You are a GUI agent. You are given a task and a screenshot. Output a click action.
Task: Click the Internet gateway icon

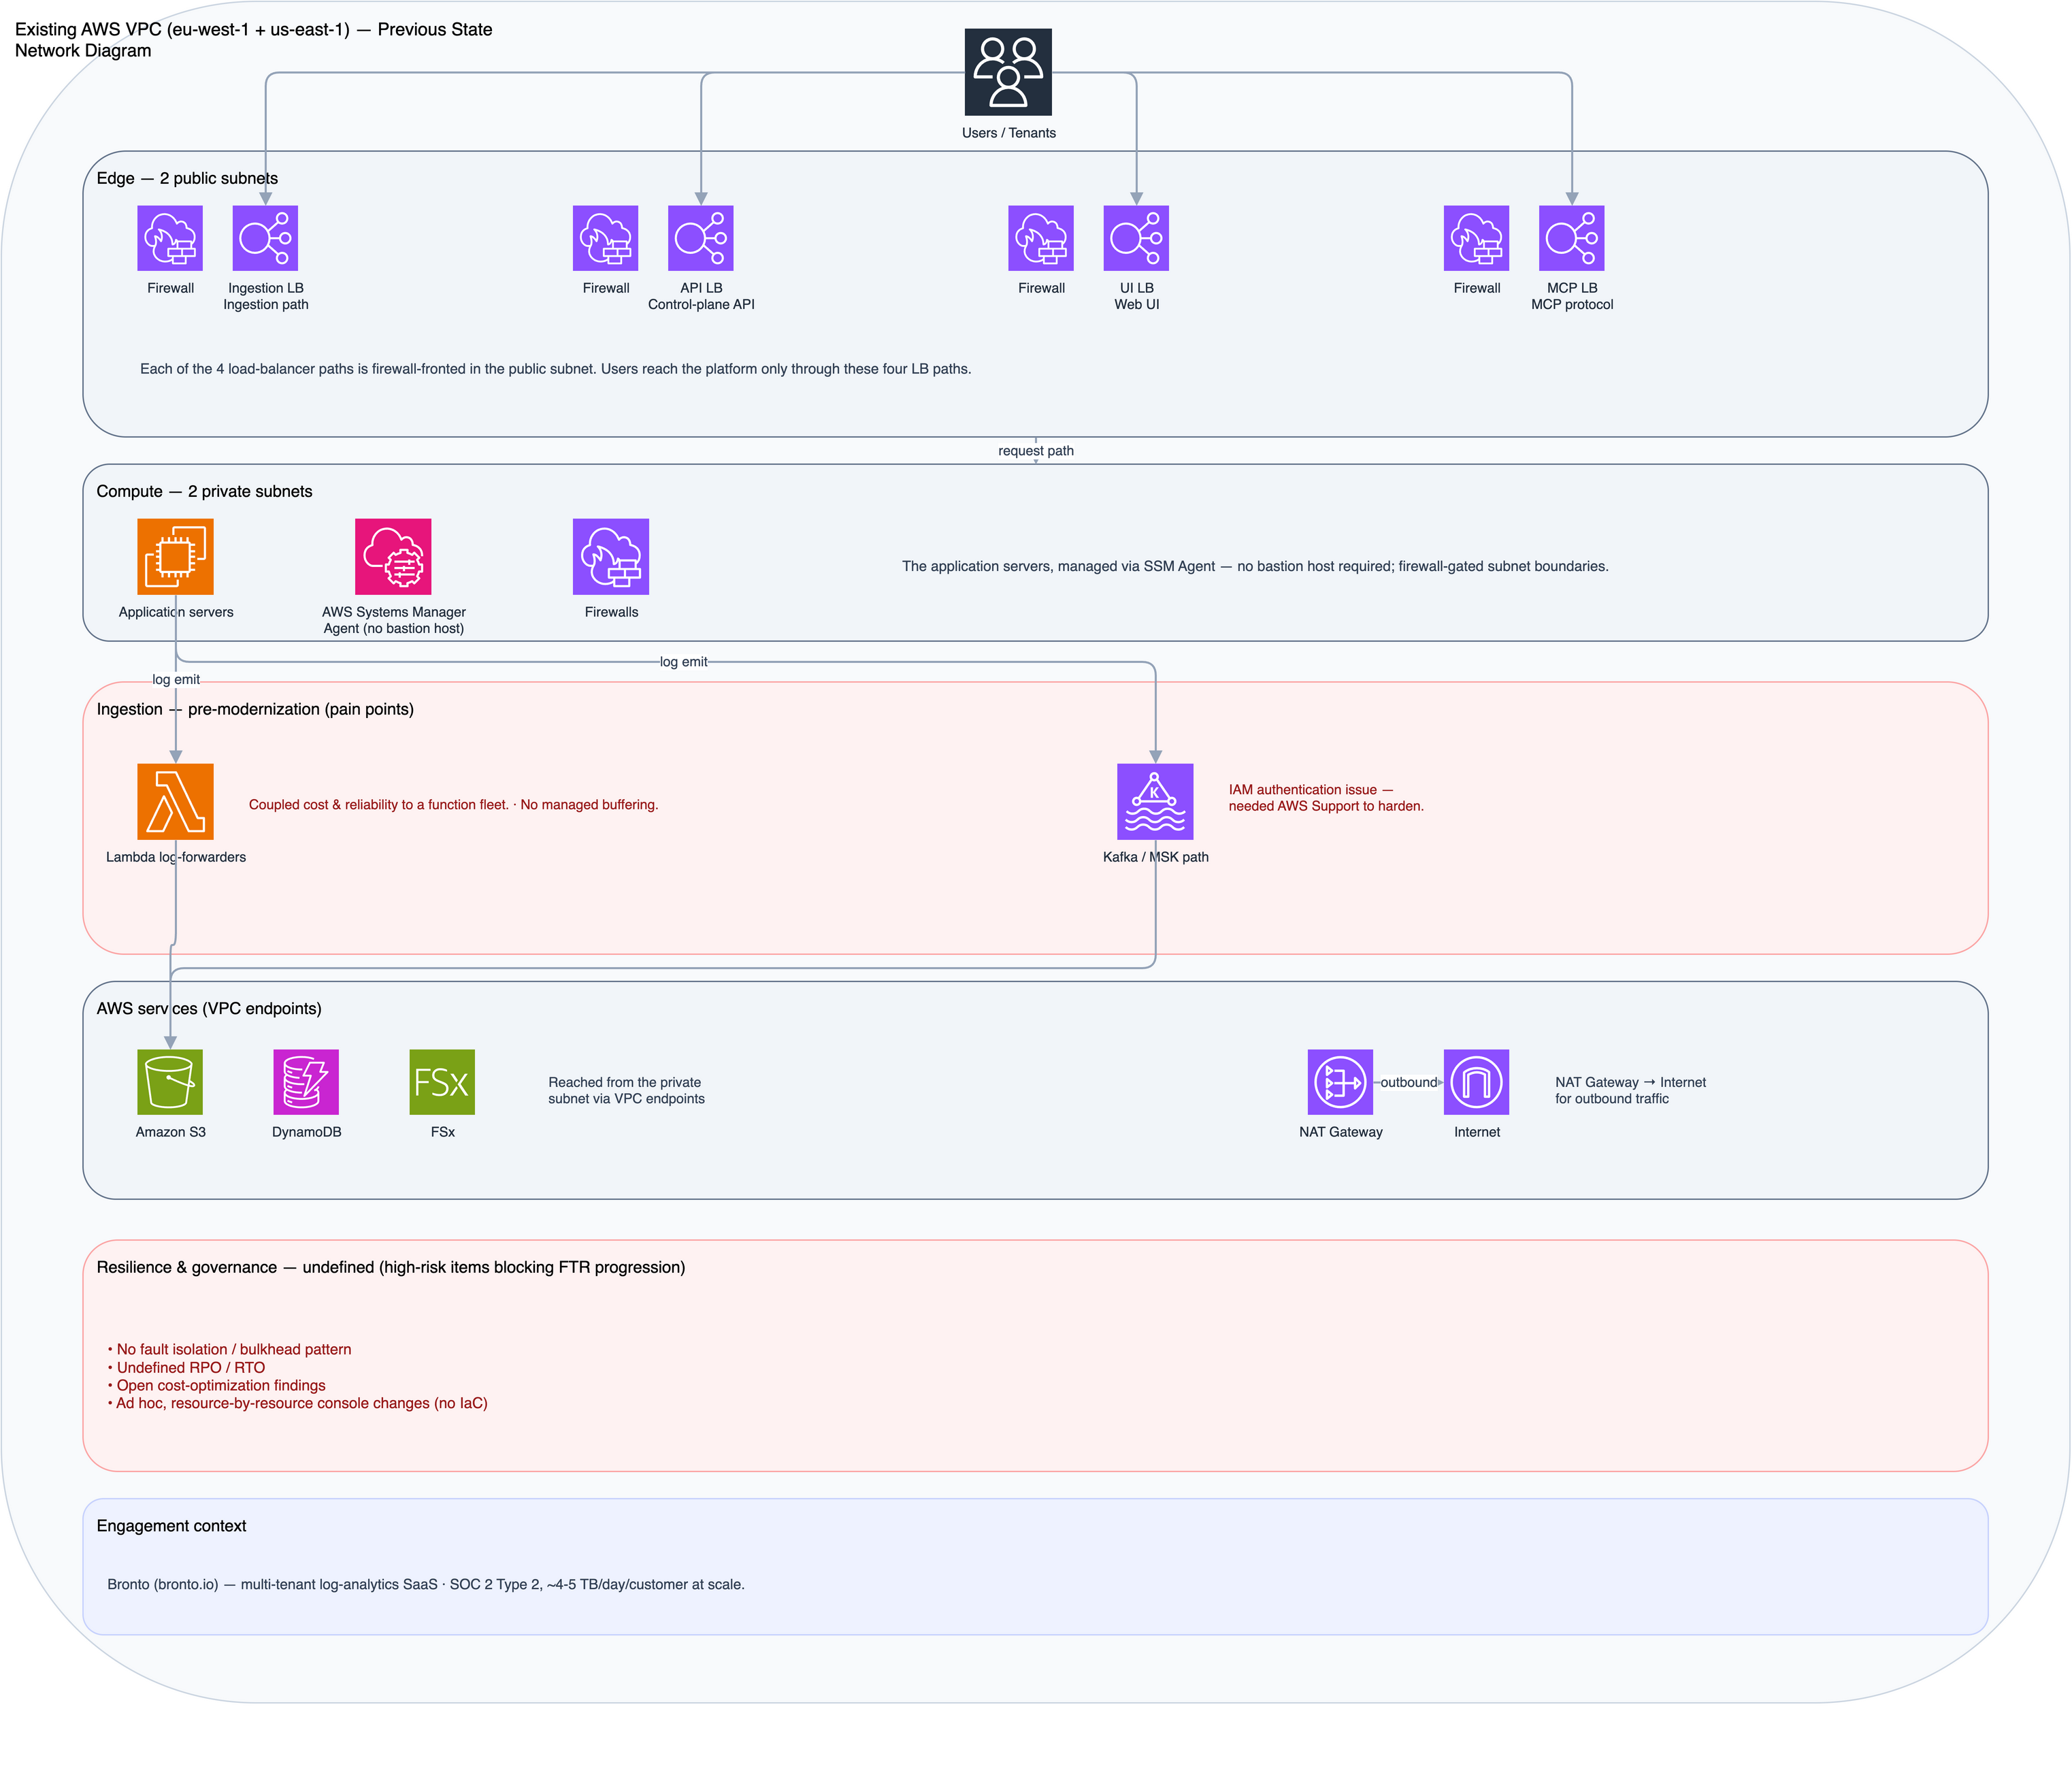1477,1082
